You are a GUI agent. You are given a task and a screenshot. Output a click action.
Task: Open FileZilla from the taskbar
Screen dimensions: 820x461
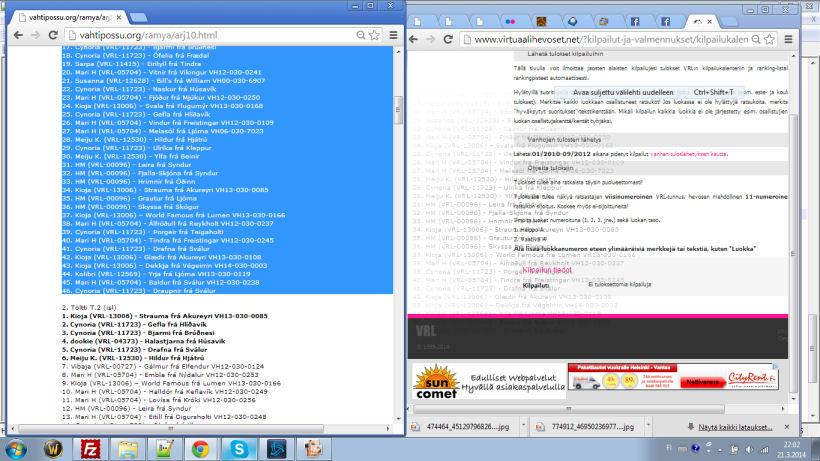(x=91, y=449)
